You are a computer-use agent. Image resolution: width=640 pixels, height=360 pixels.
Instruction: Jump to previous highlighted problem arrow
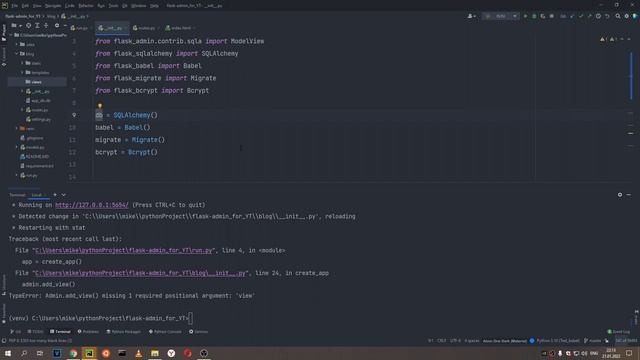(622, 39)
